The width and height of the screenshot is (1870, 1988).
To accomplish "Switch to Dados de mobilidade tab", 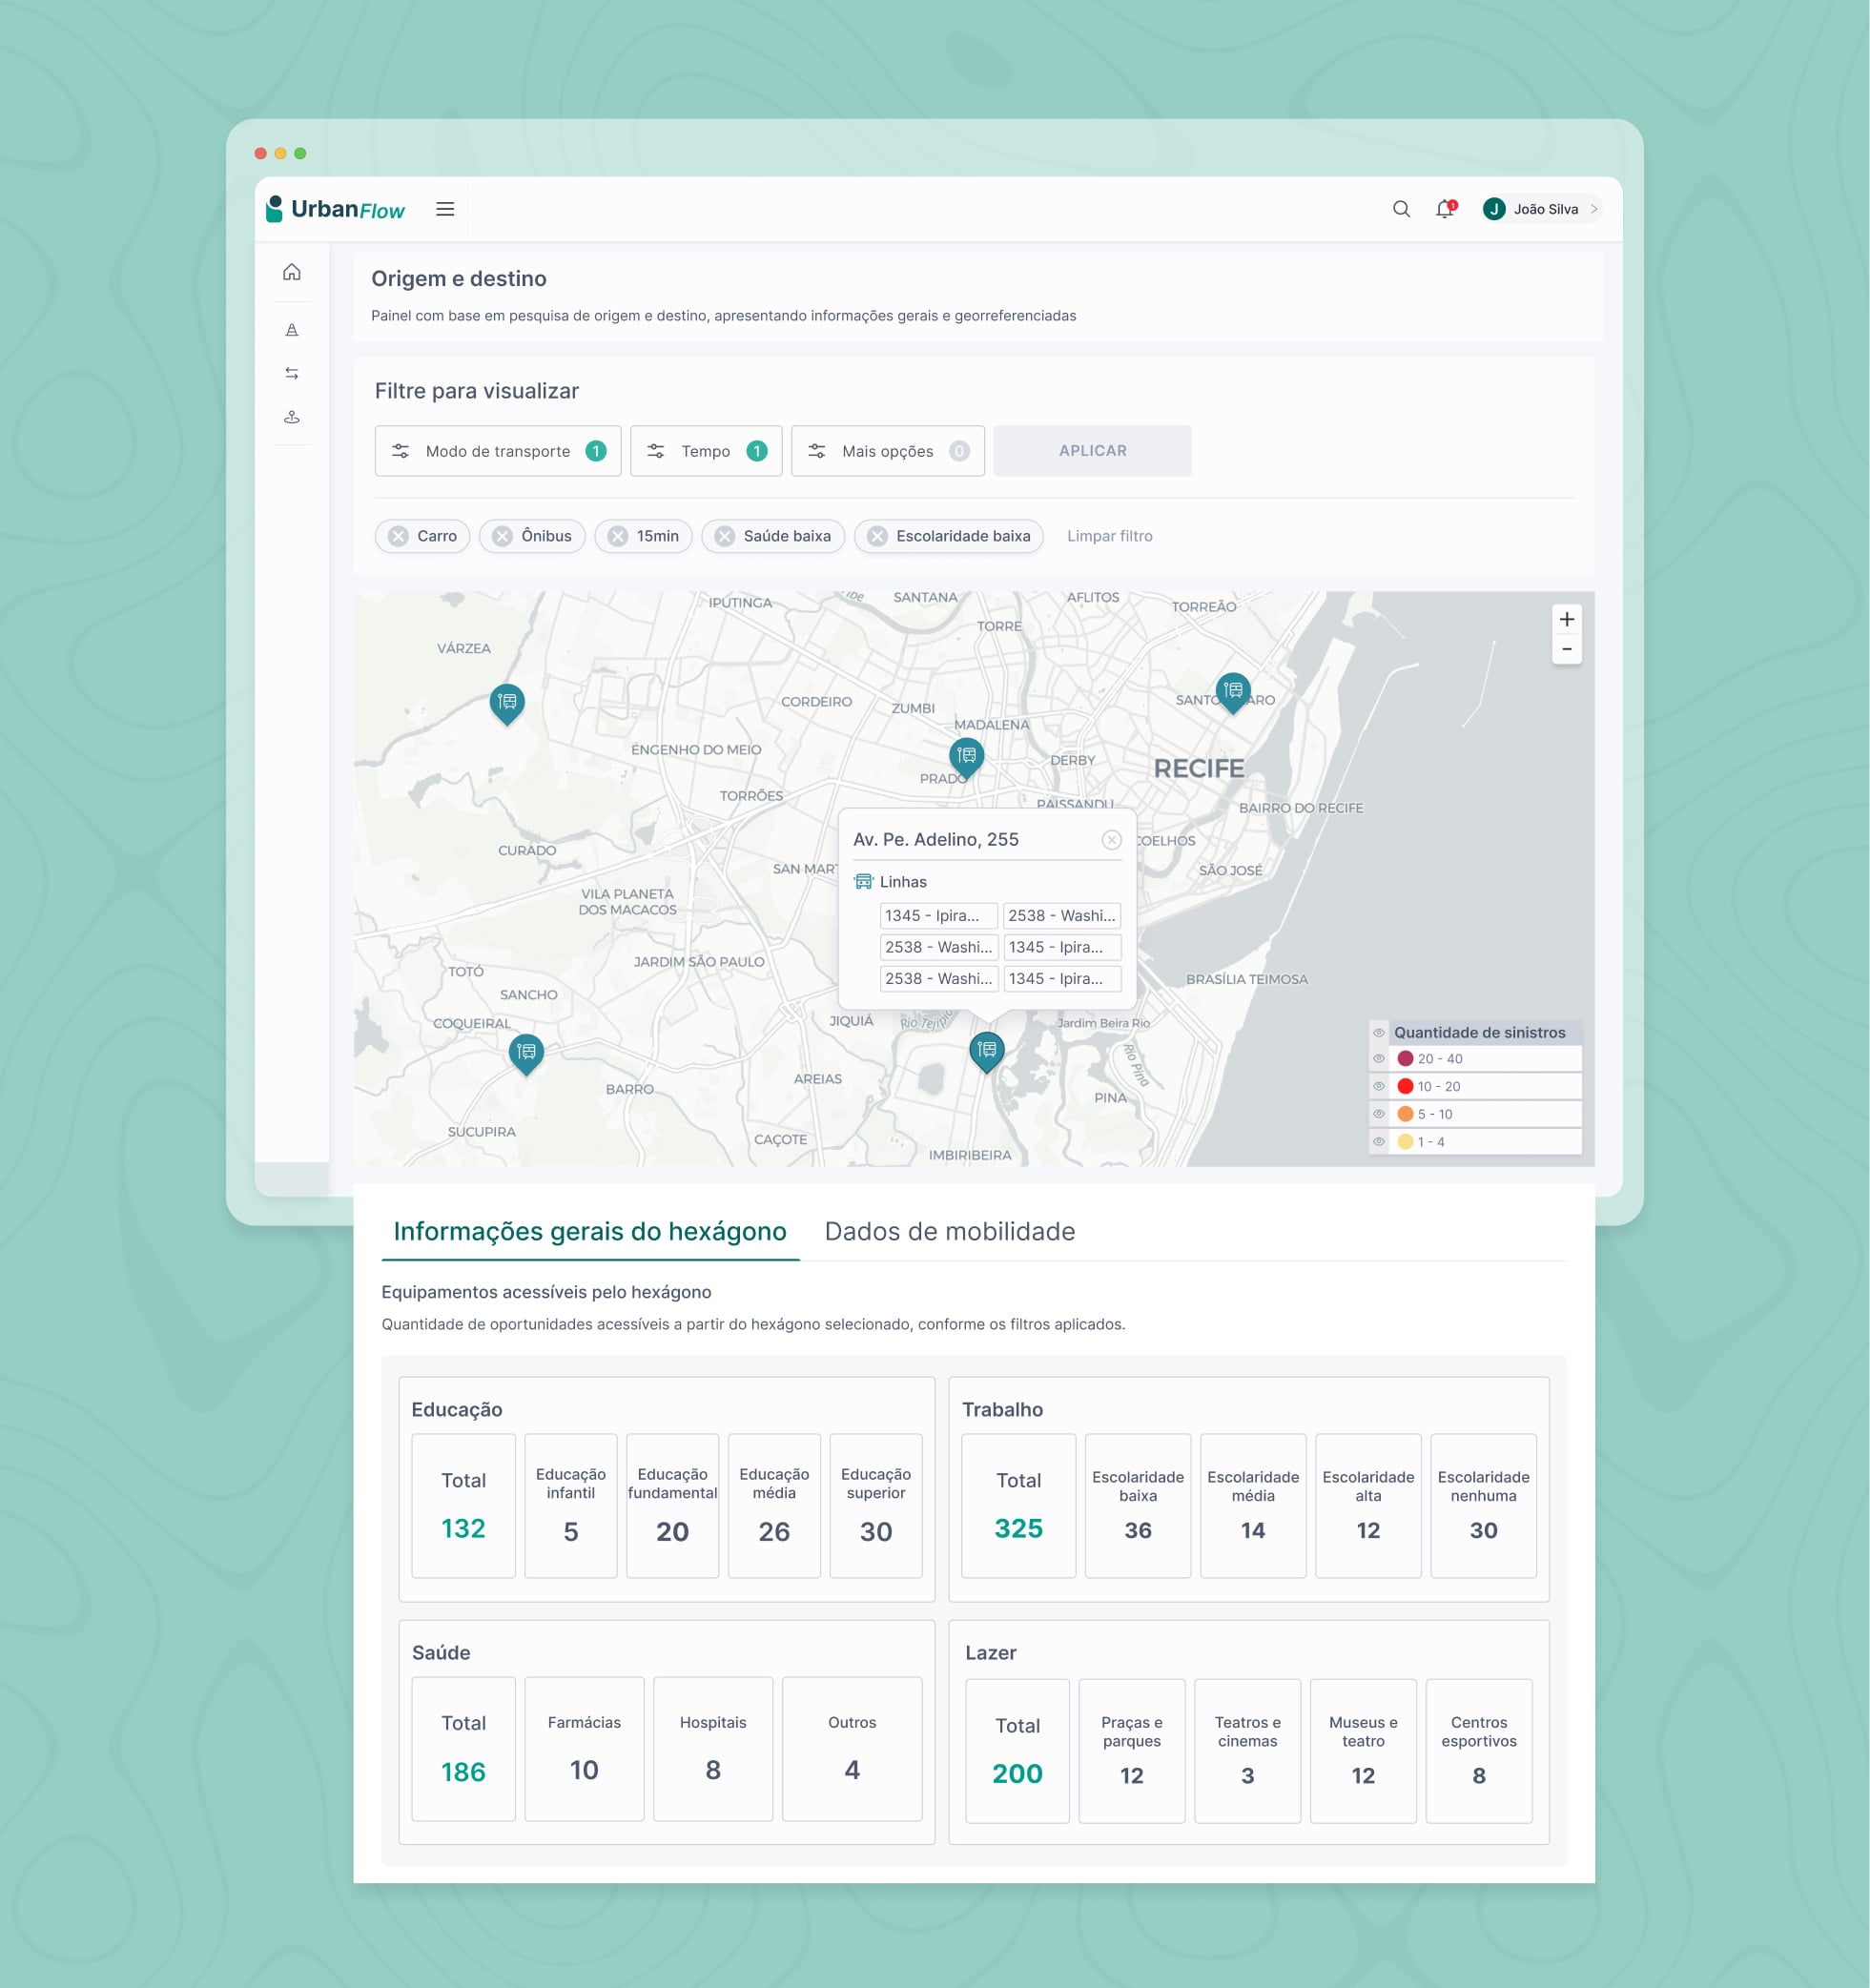I will coord(949,1231).
